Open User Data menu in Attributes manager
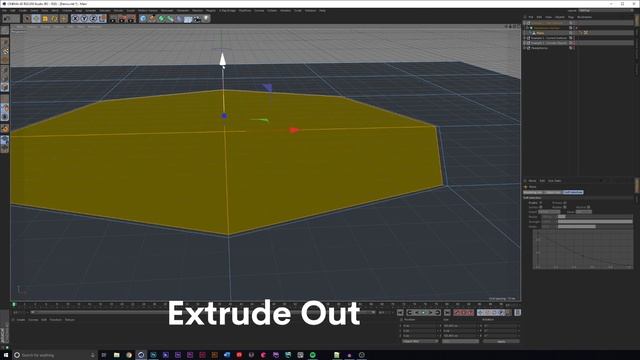This screenshot has height=360, width=640. 554,181
